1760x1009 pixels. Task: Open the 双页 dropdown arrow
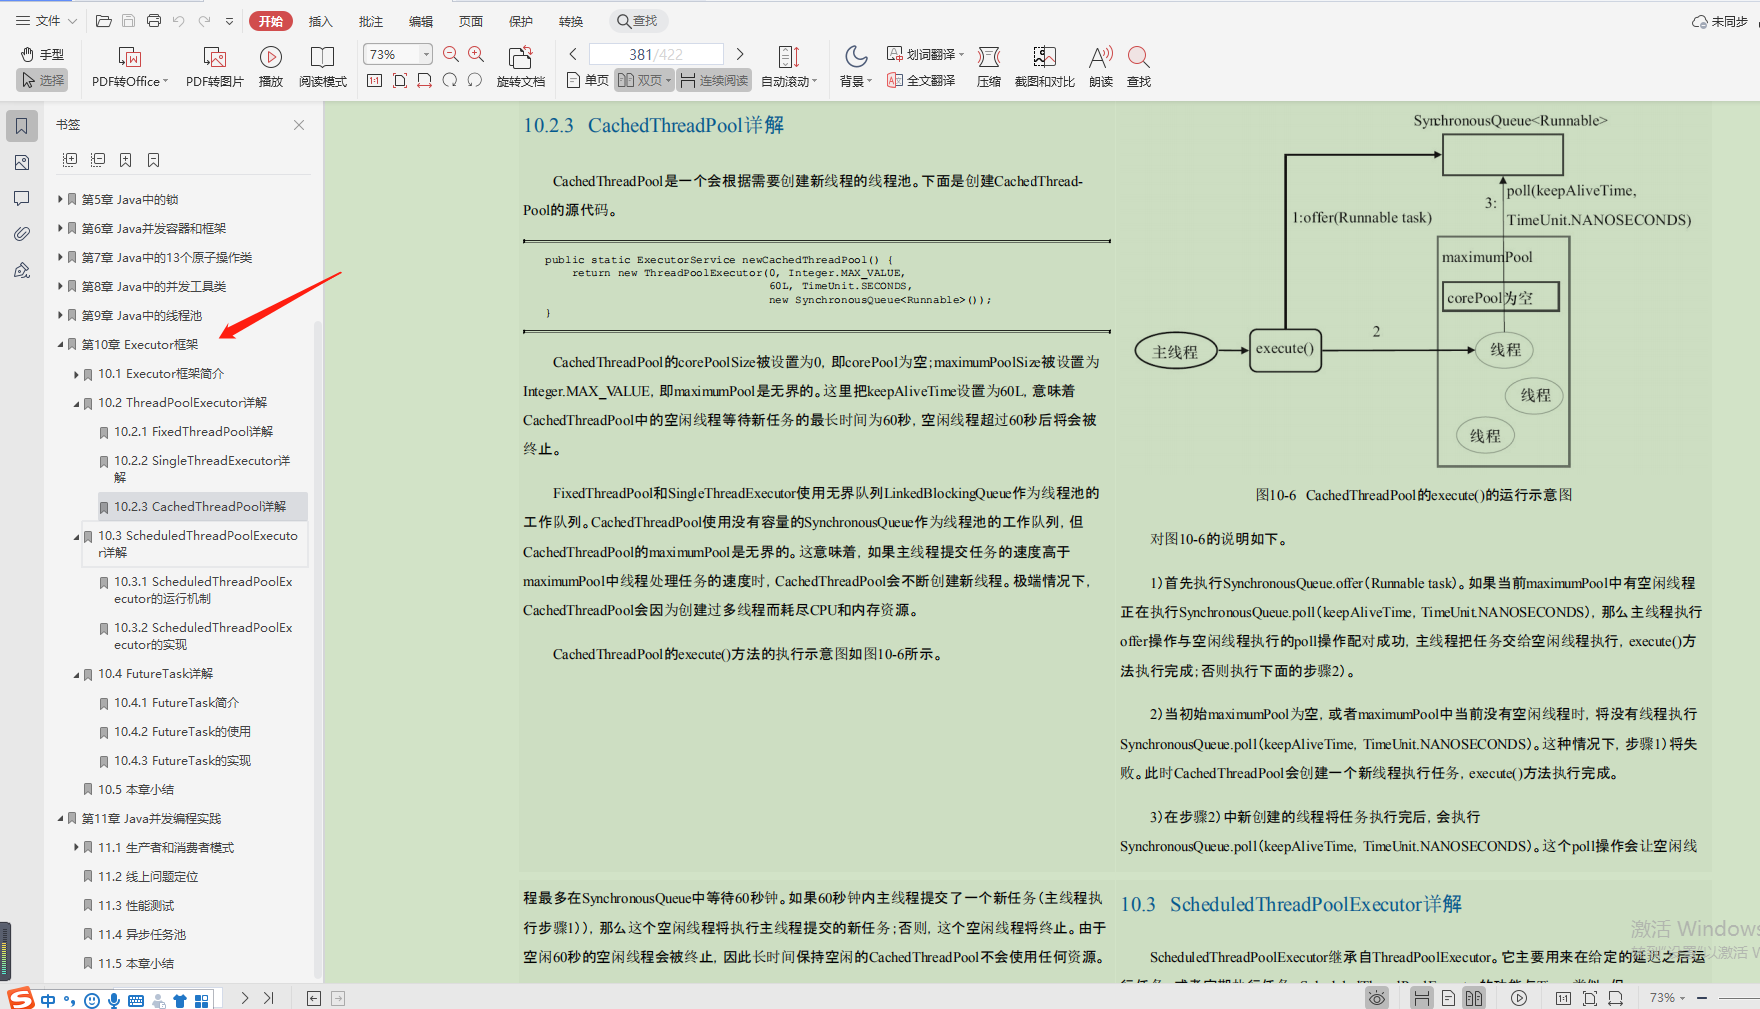click(669, 81)
